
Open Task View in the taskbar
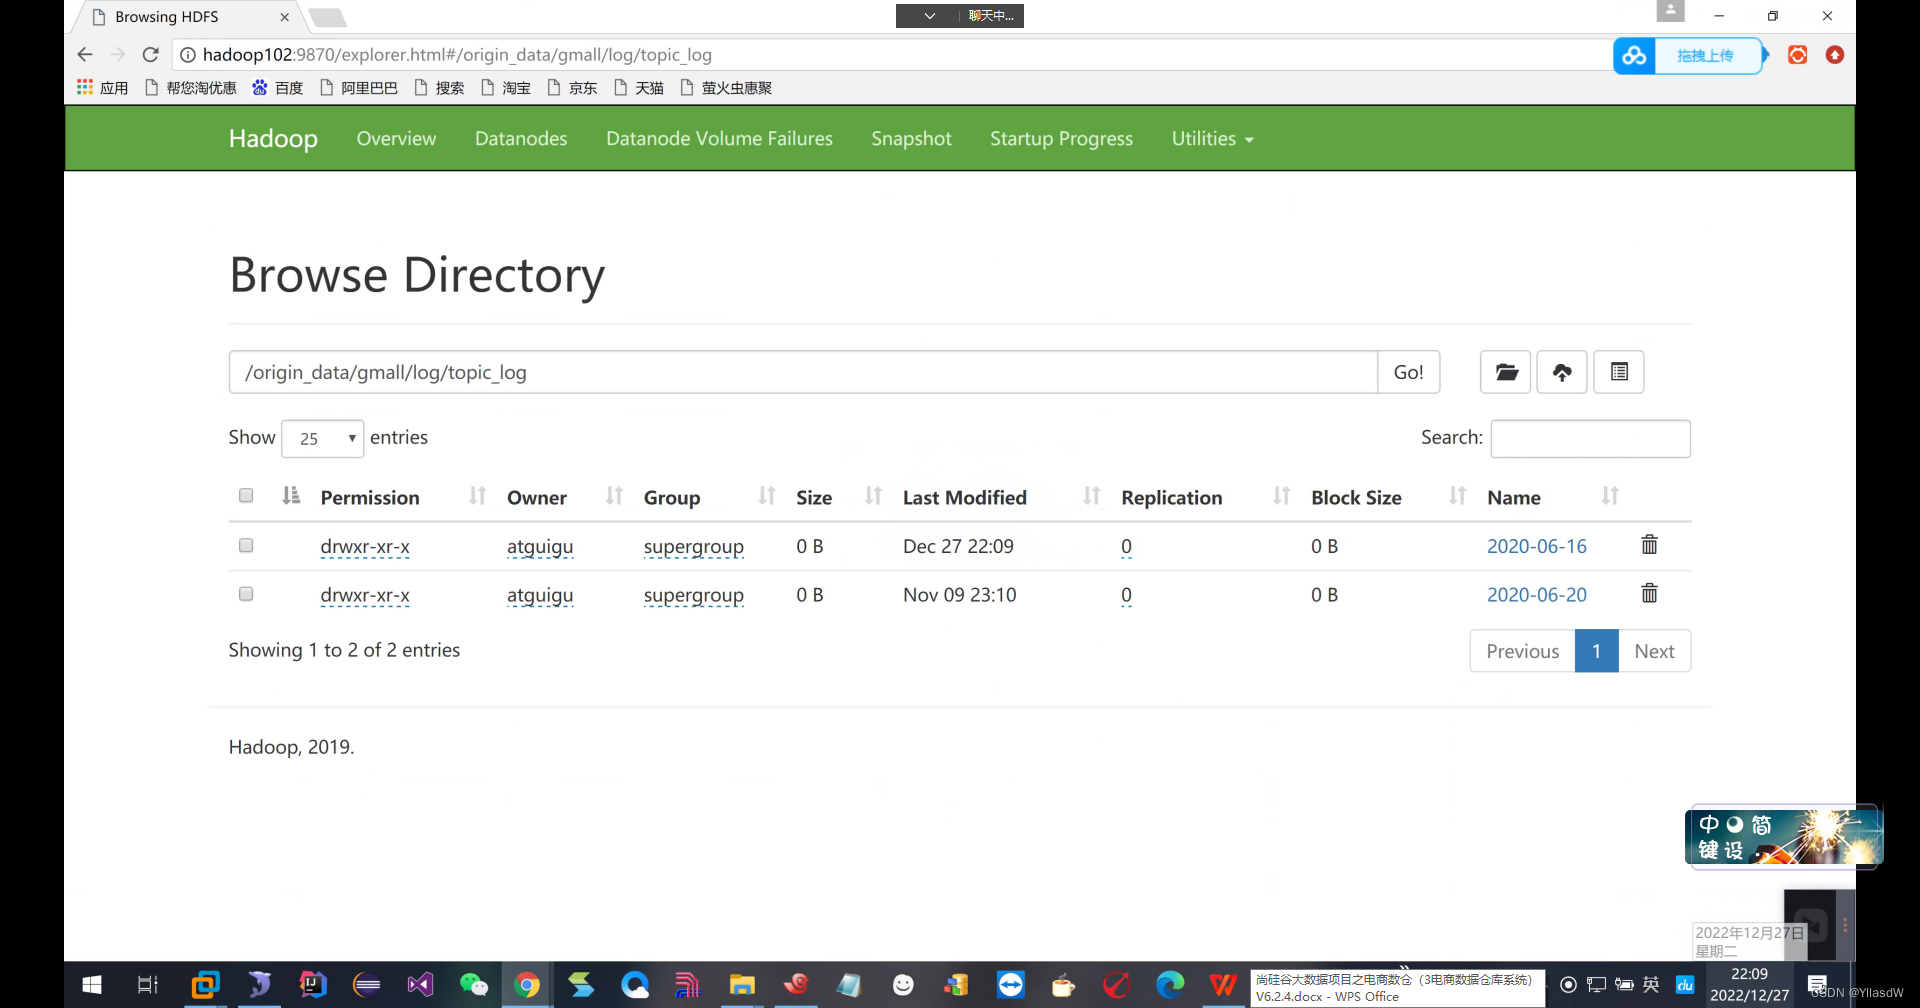coord(147,985)
